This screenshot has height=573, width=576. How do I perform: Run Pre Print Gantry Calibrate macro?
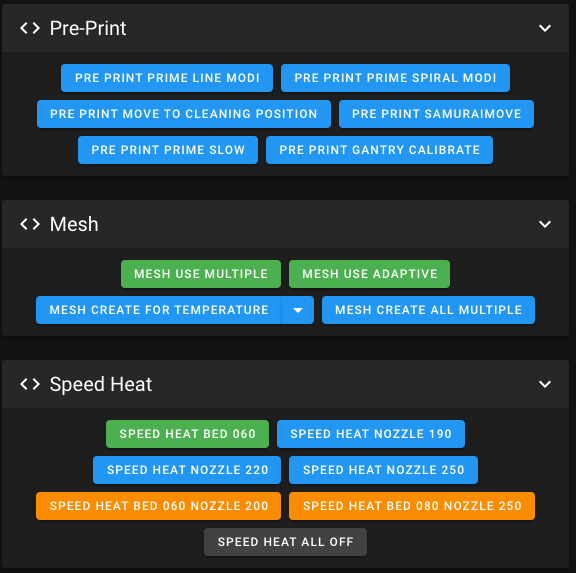379,150
